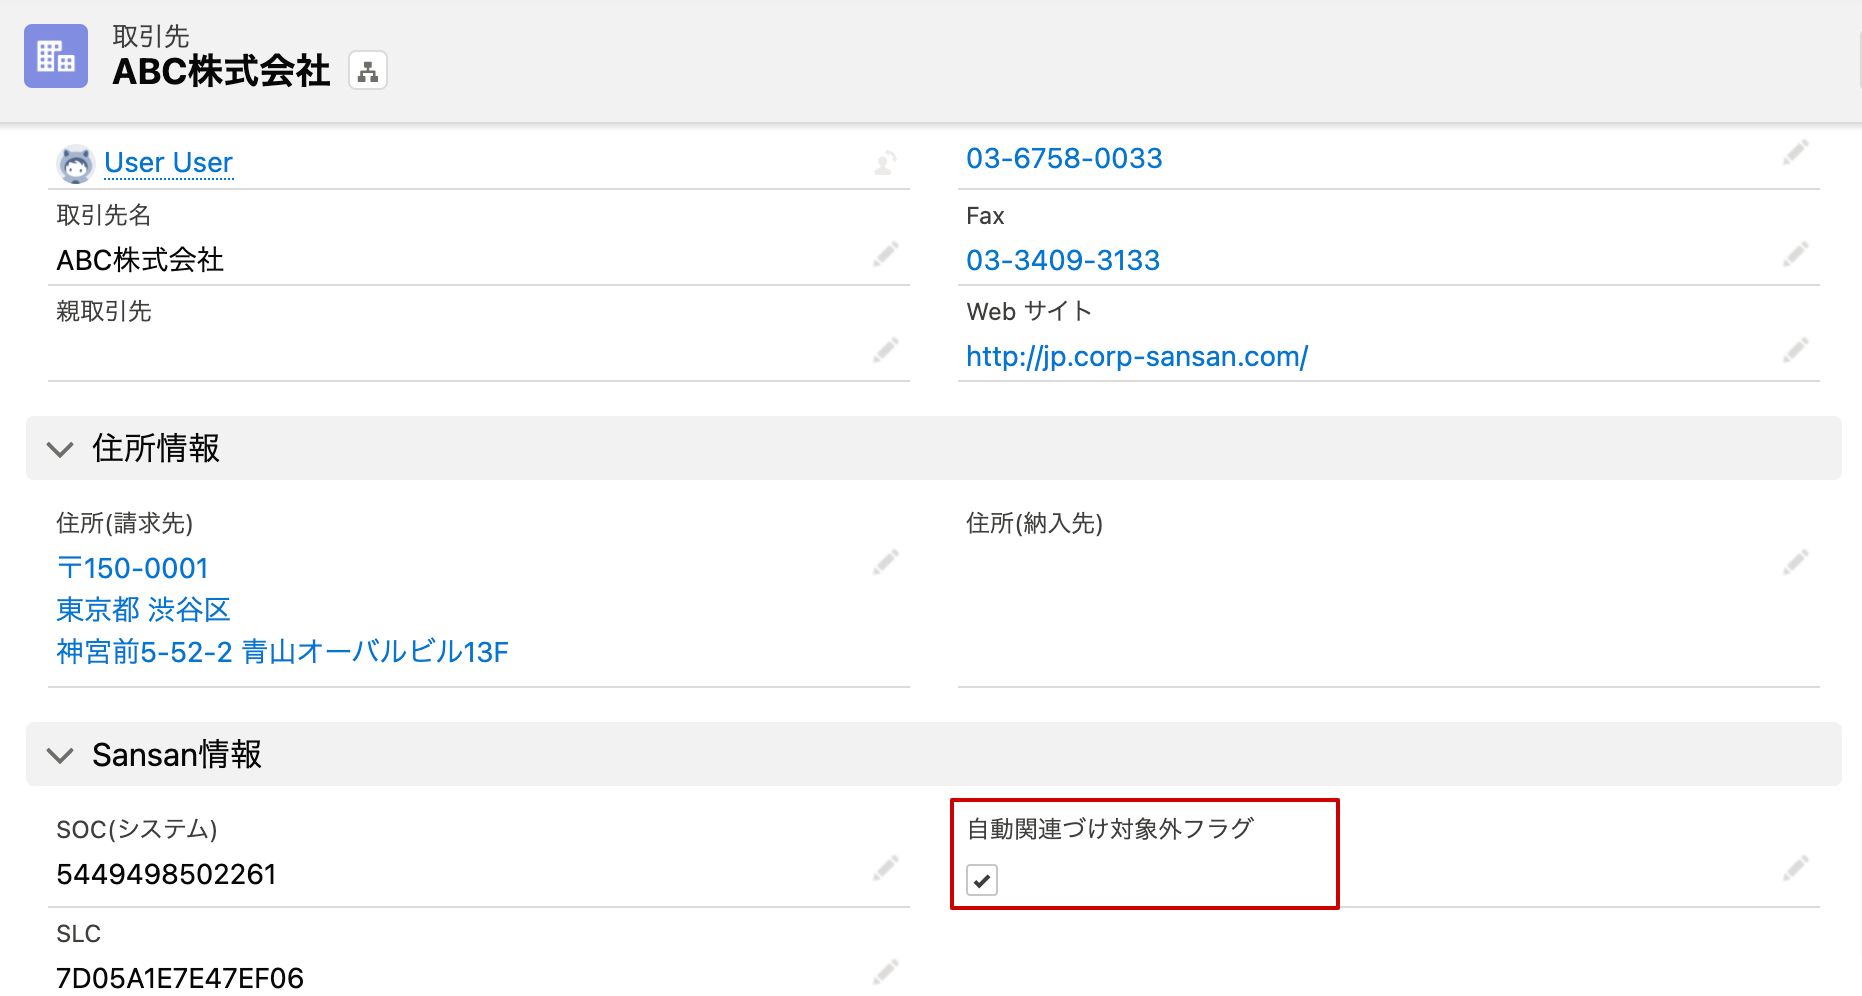Click the edit pencil for Web サイト
Image resolution: width=1862 pixels, height=996 pixels.
[x=1795, y=350]
